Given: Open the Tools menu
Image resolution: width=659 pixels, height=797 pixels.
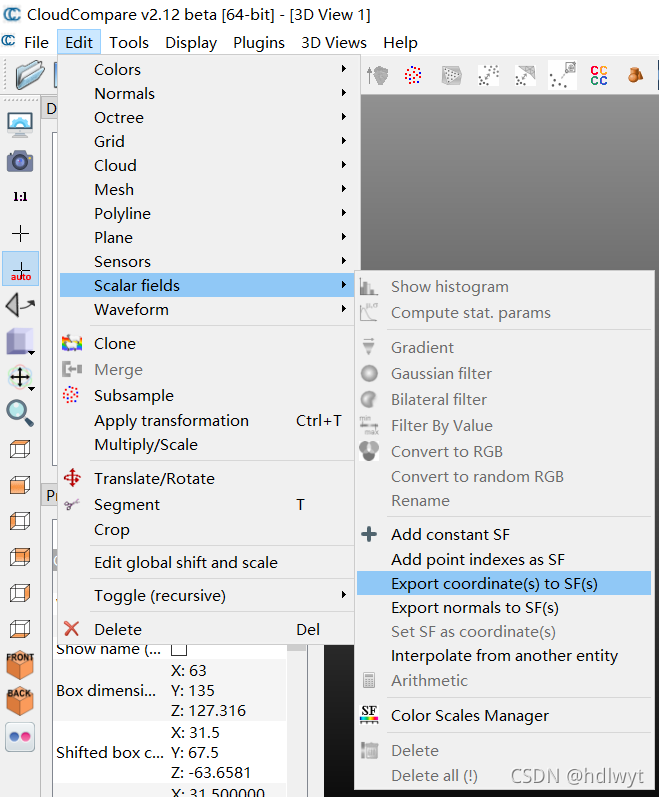Looking at the screenshot, I should (x=129, y=43).
